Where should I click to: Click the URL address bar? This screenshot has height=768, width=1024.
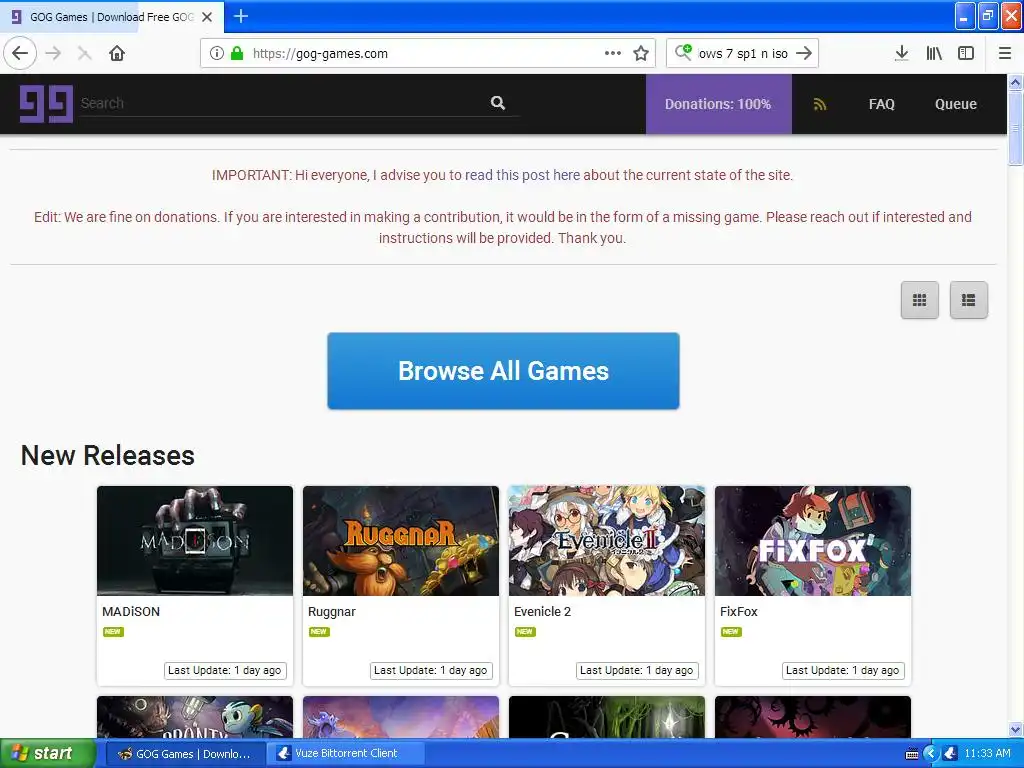coord(428,53)
